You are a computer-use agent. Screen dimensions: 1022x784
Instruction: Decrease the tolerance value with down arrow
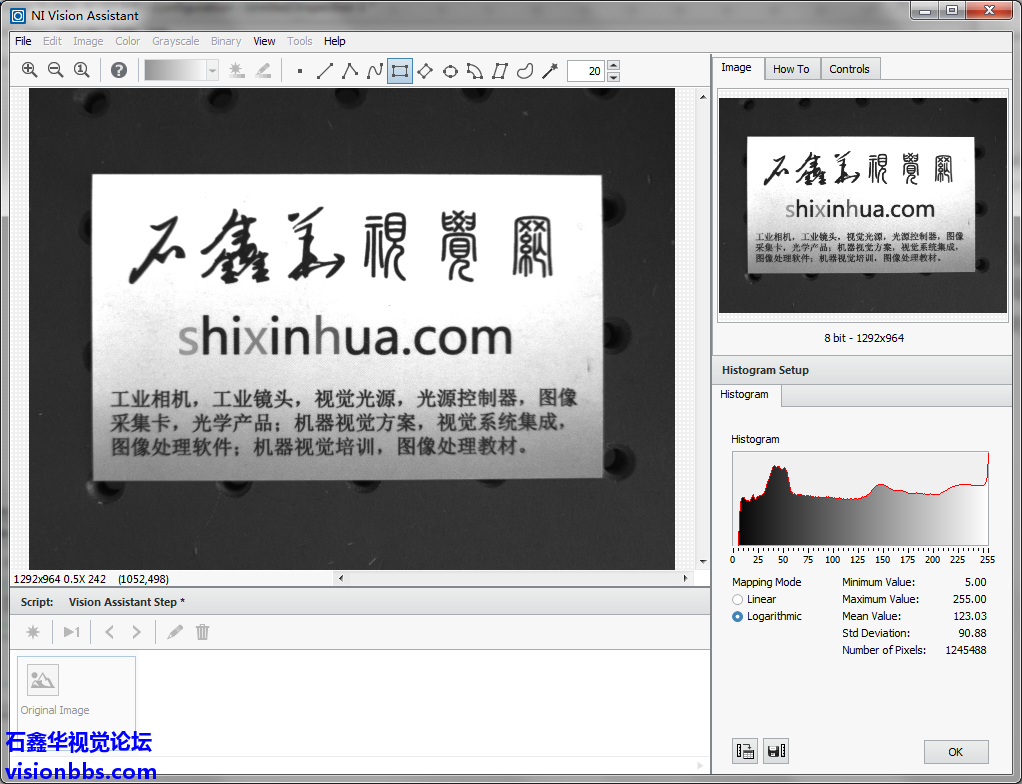613,76
